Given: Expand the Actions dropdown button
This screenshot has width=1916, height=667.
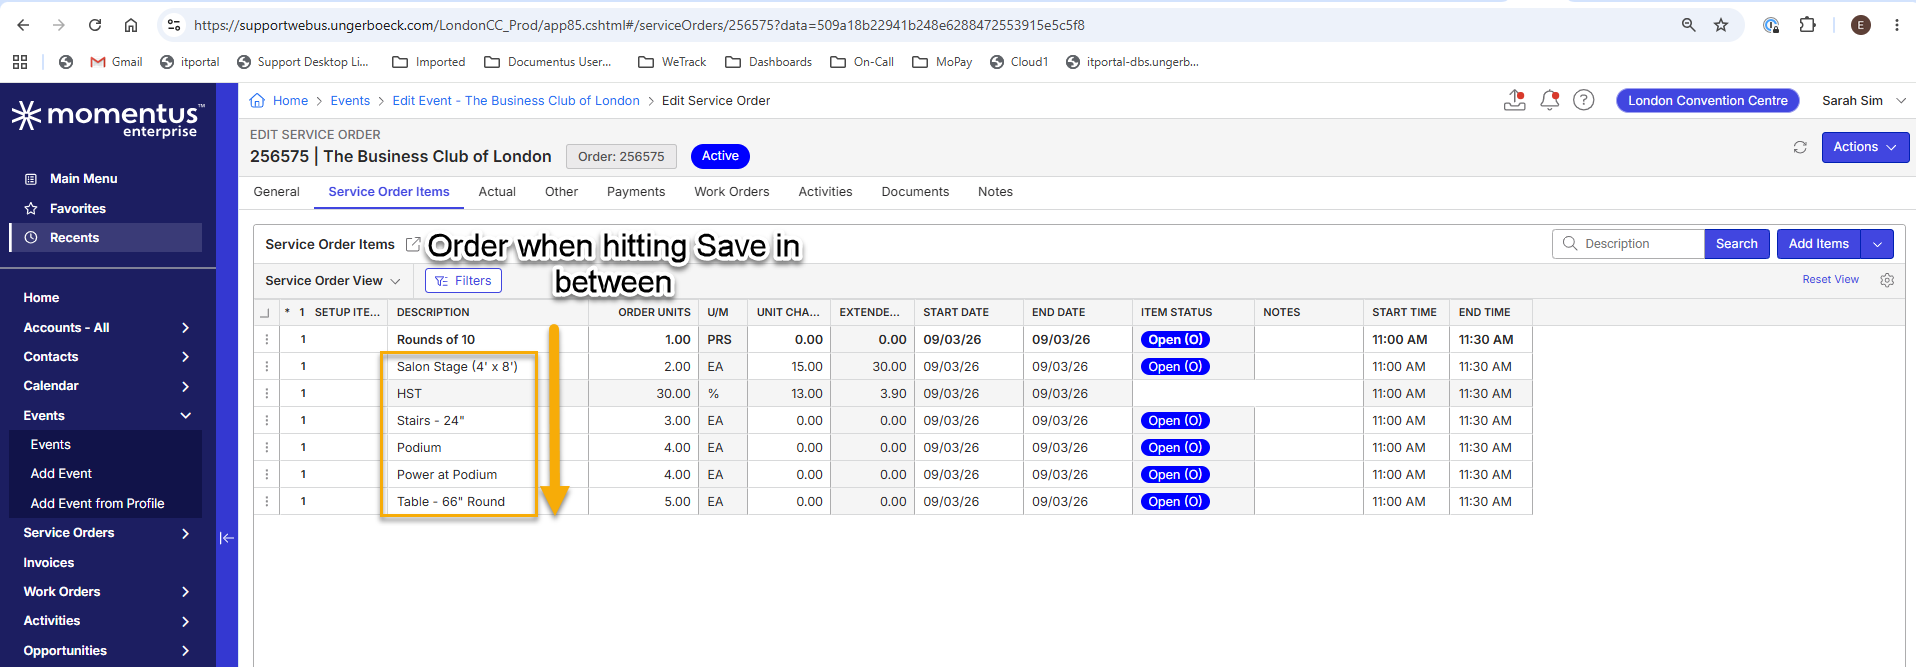Looking at the screenshot, I should (1865, 147).
